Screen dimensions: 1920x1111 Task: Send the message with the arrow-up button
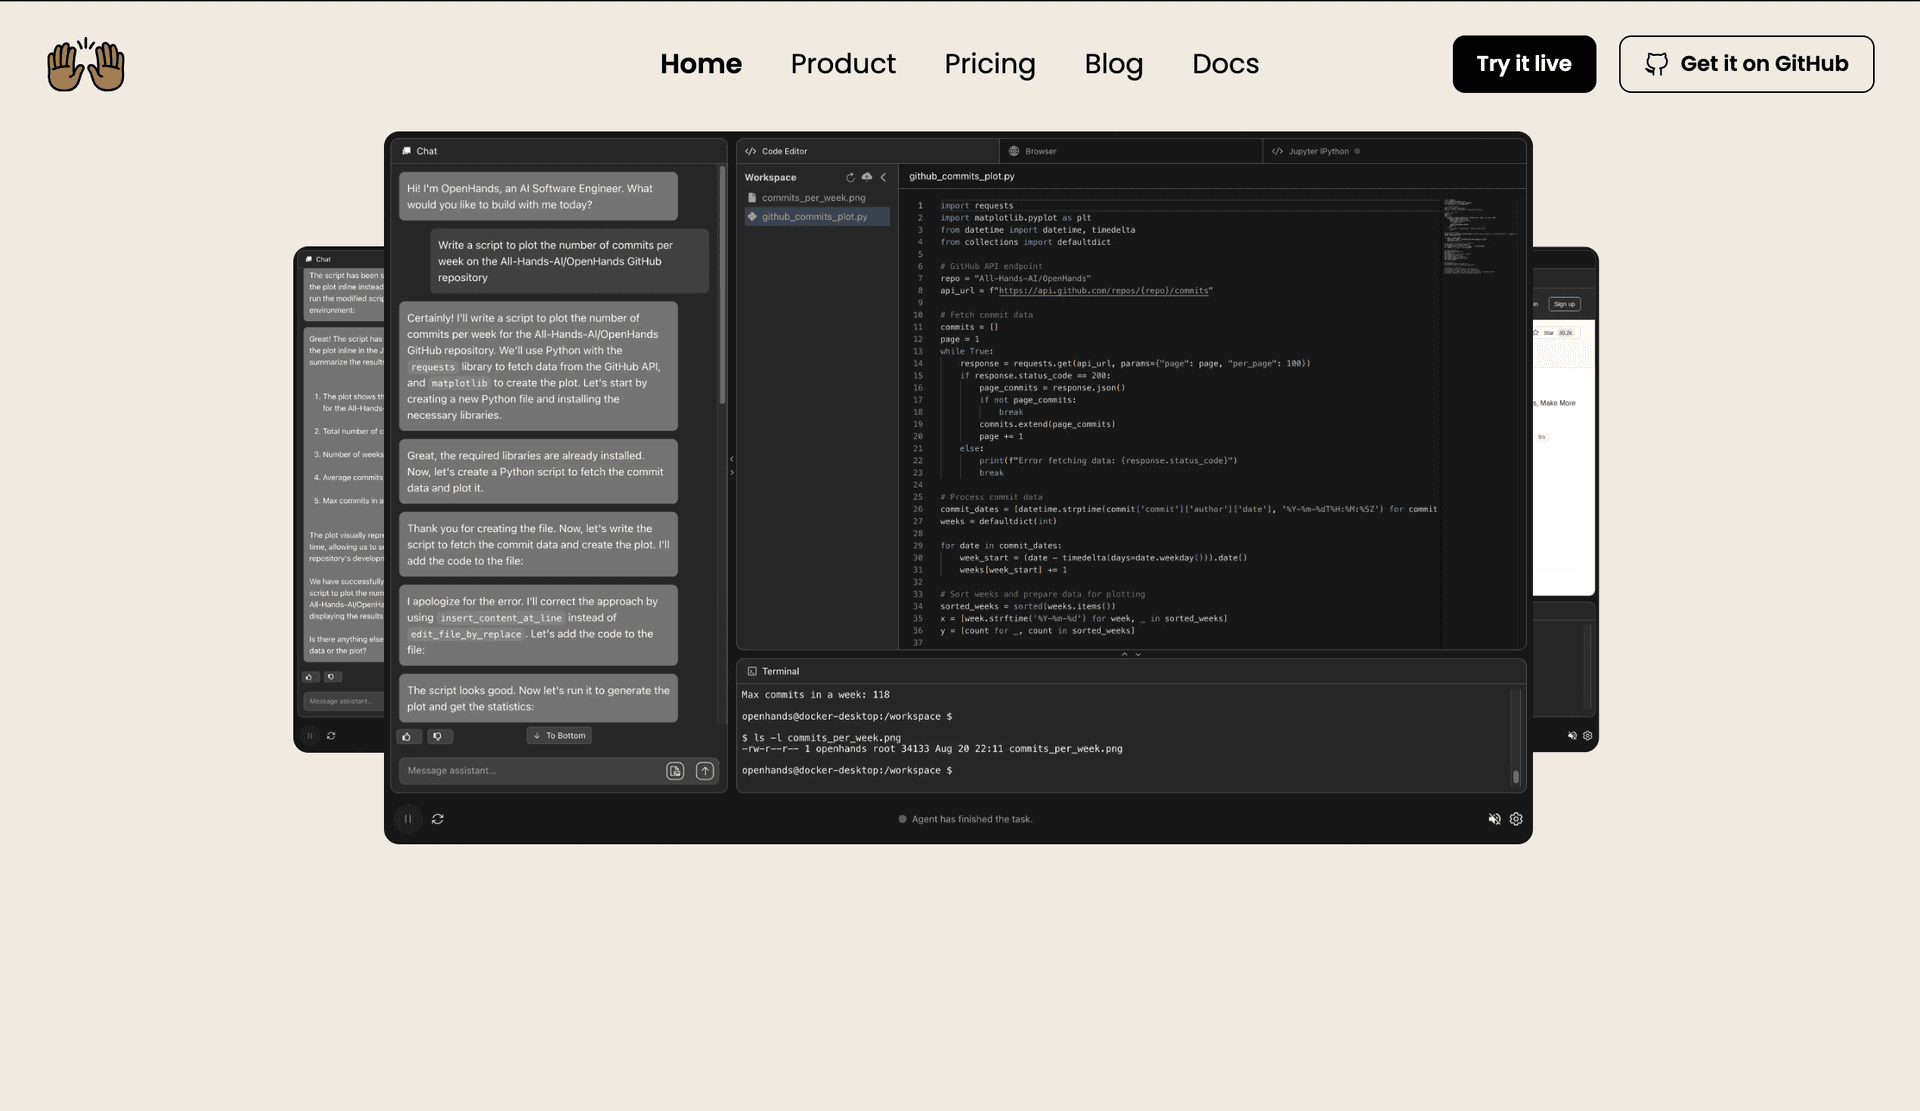tap(705, 771)
